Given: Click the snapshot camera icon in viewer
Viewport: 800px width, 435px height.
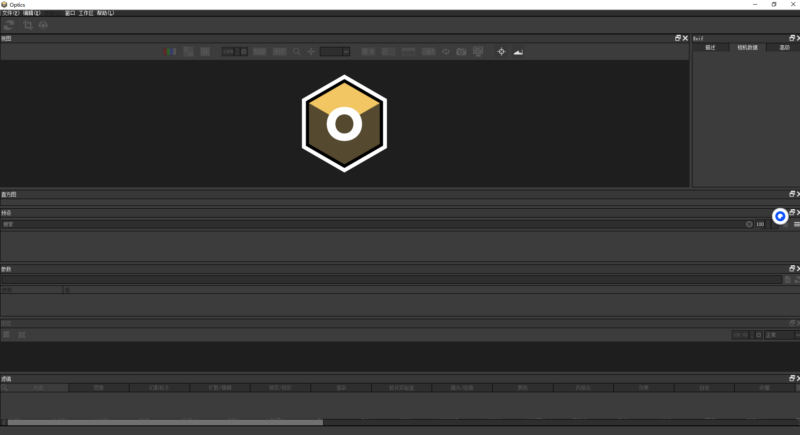Looking at the screenshot, I should 461,51.
